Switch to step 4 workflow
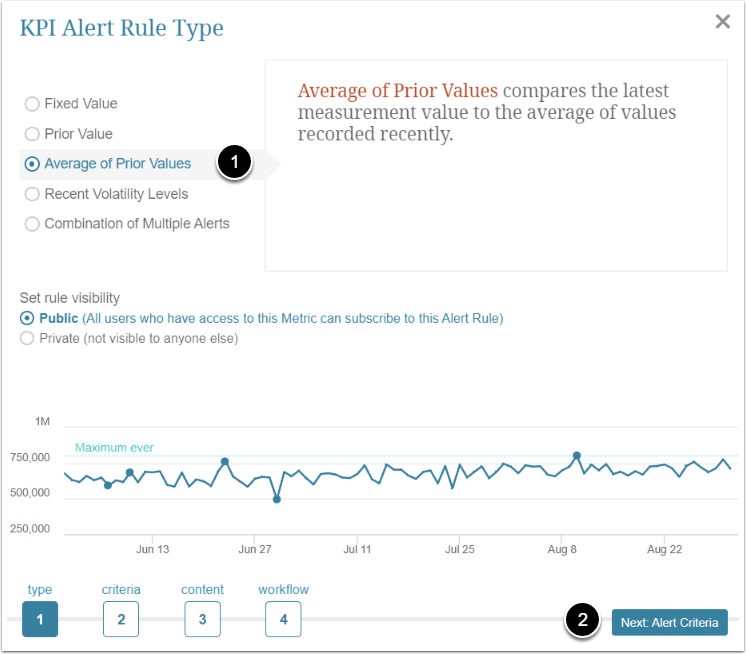Viewport: 746px width, 654px height. [x=283, y=619]
